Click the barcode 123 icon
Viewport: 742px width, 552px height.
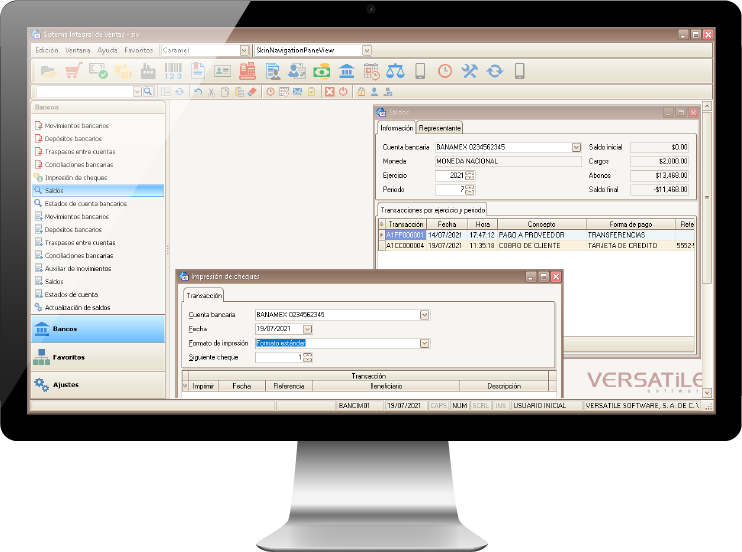(173, 71)
